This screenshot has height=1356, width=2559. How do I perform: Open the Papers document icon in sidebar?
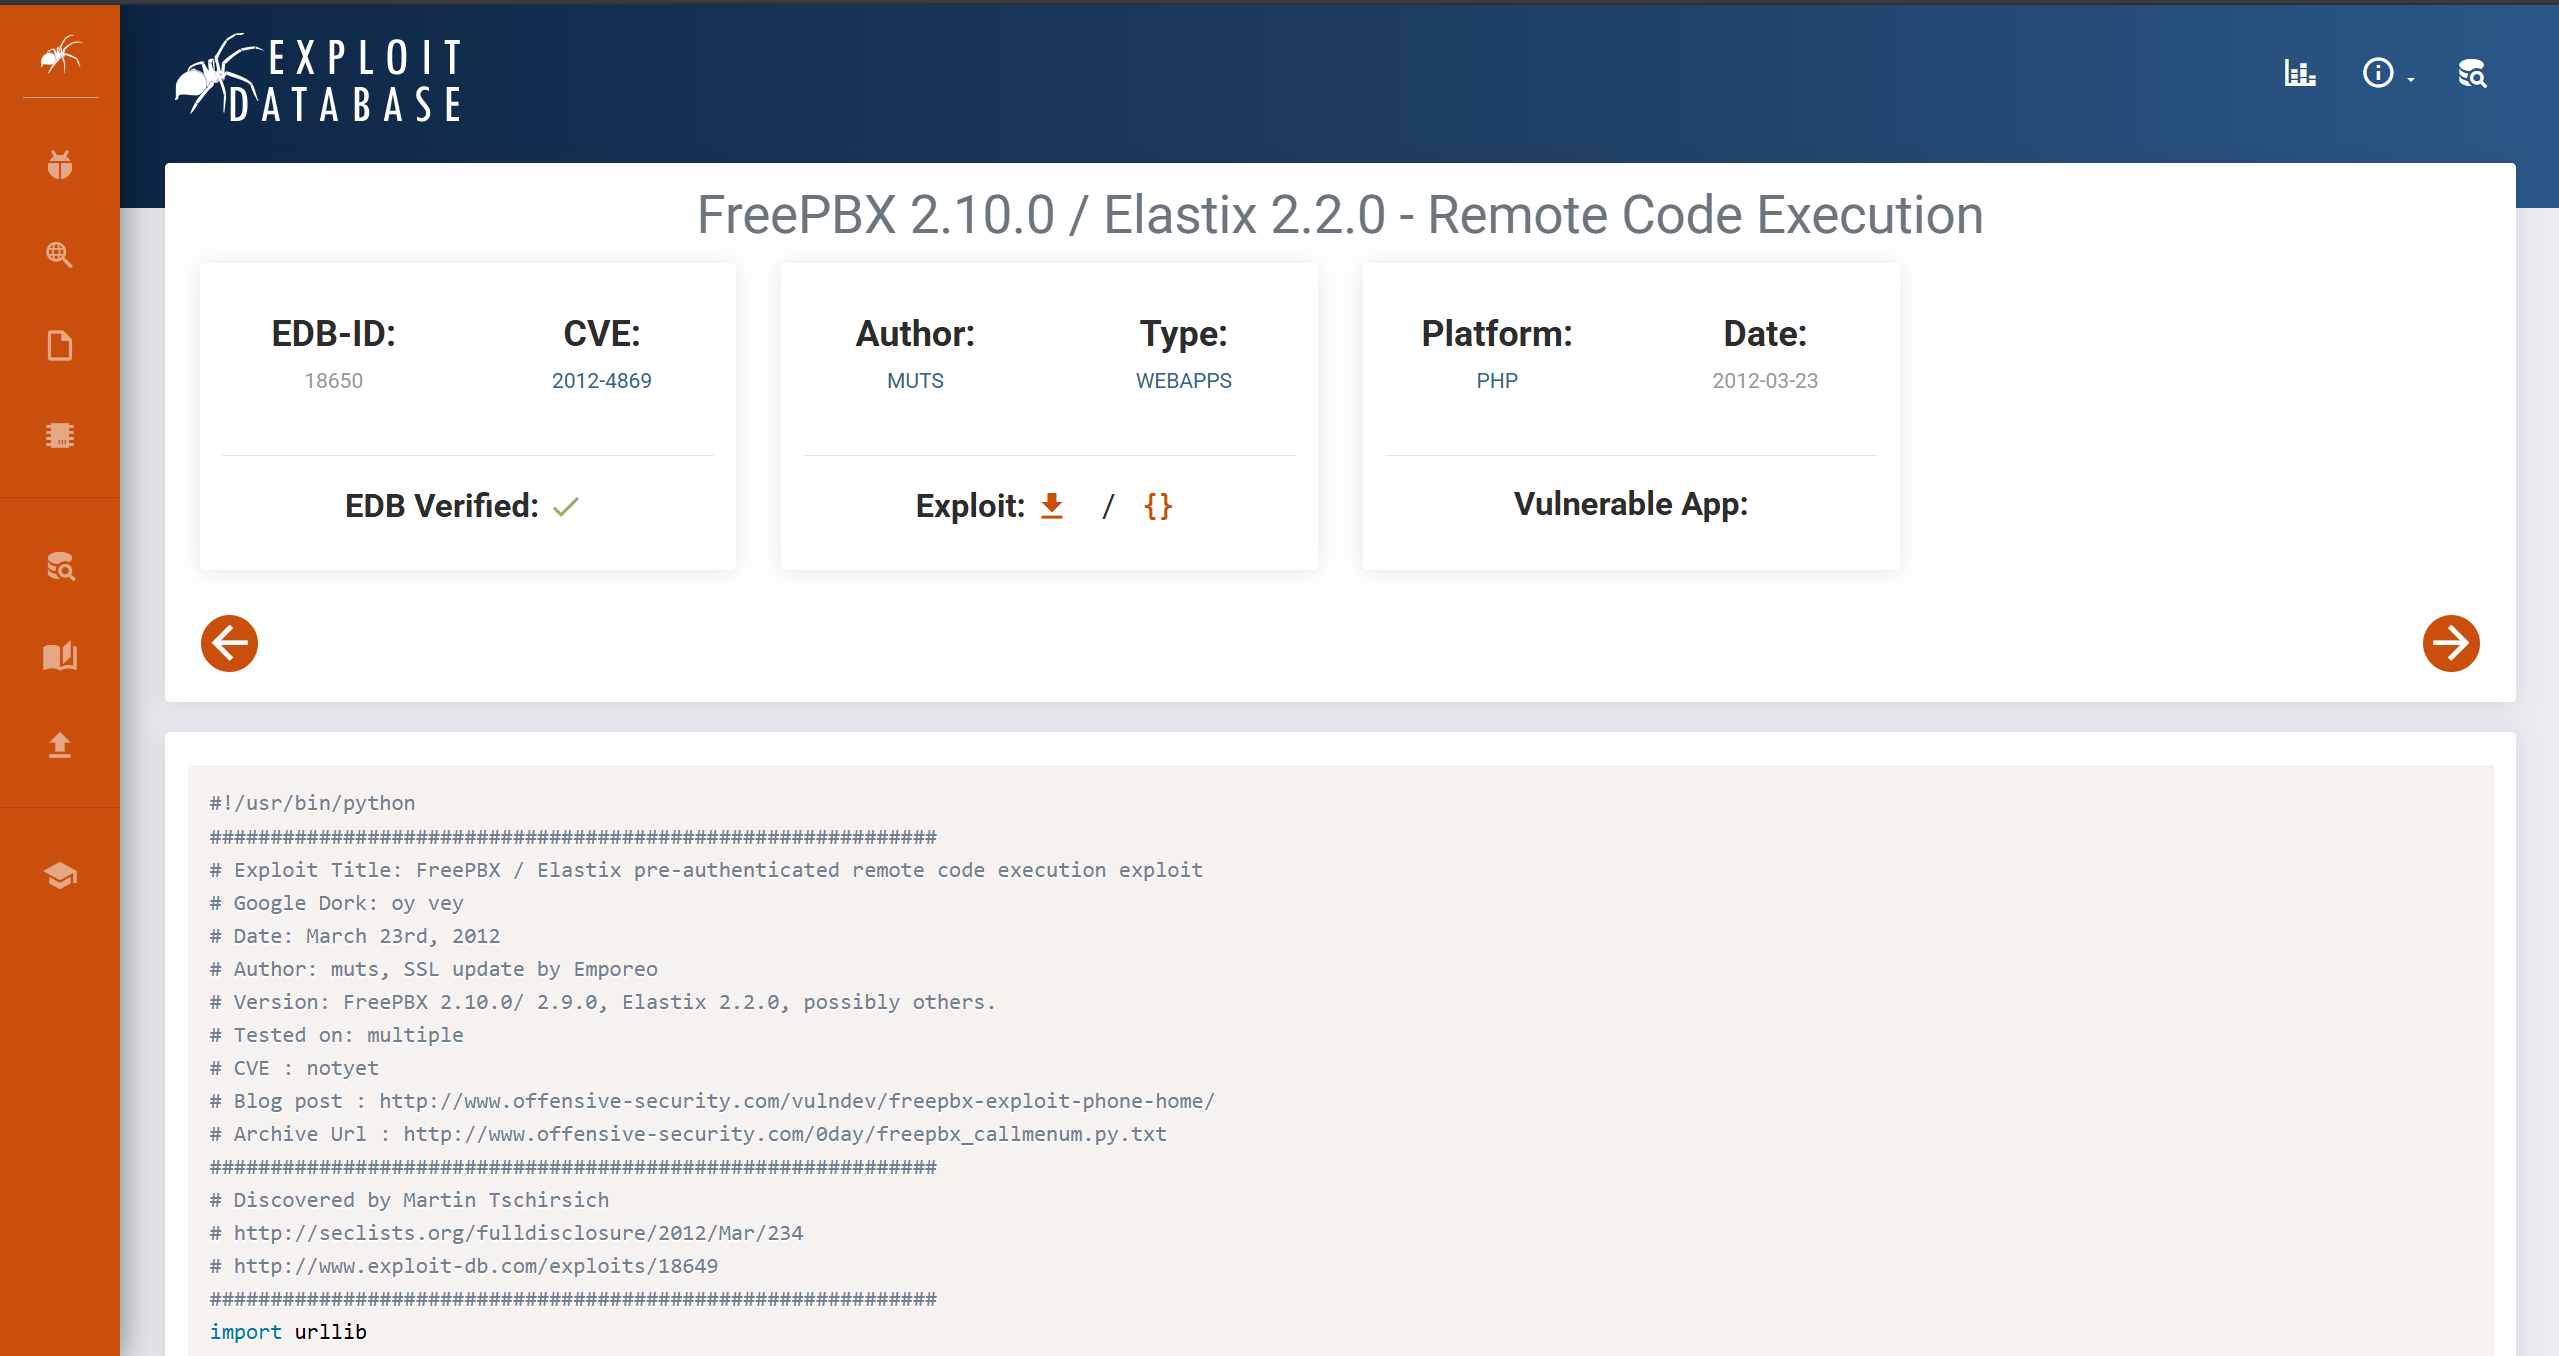click(60, 345)
